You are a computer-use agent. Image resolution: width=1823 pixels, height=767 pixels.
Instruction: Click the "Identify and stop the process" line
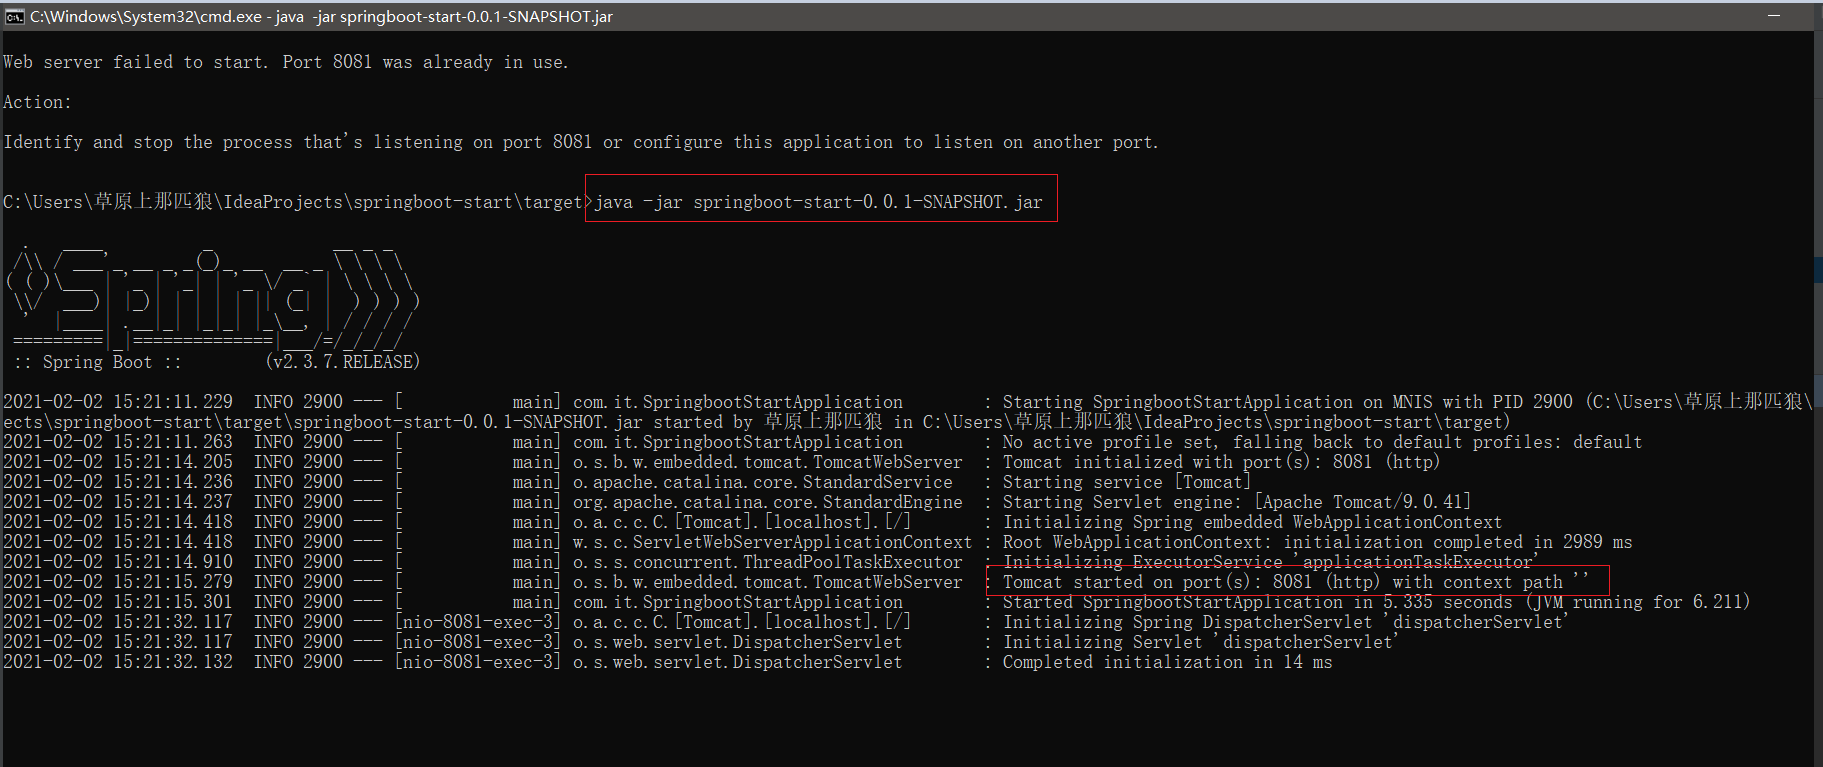580,142
